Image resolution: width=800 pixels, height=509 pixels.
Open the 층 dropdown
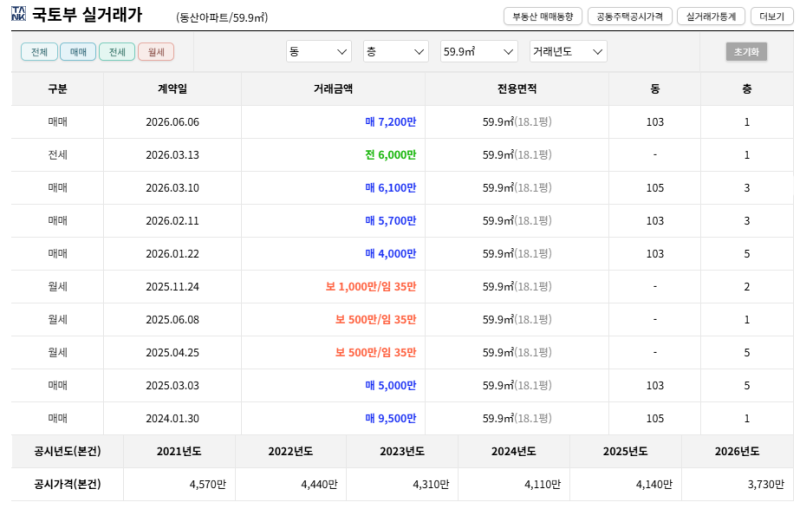pyautogui.click(x=396, y=52)
